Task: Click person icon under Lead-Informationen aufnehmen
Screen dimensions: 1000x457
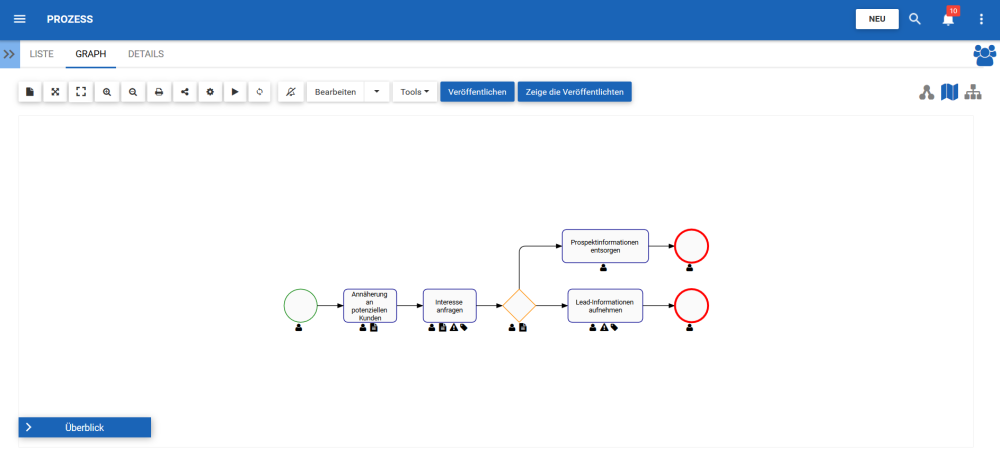Action: click(x=592, y=328)
